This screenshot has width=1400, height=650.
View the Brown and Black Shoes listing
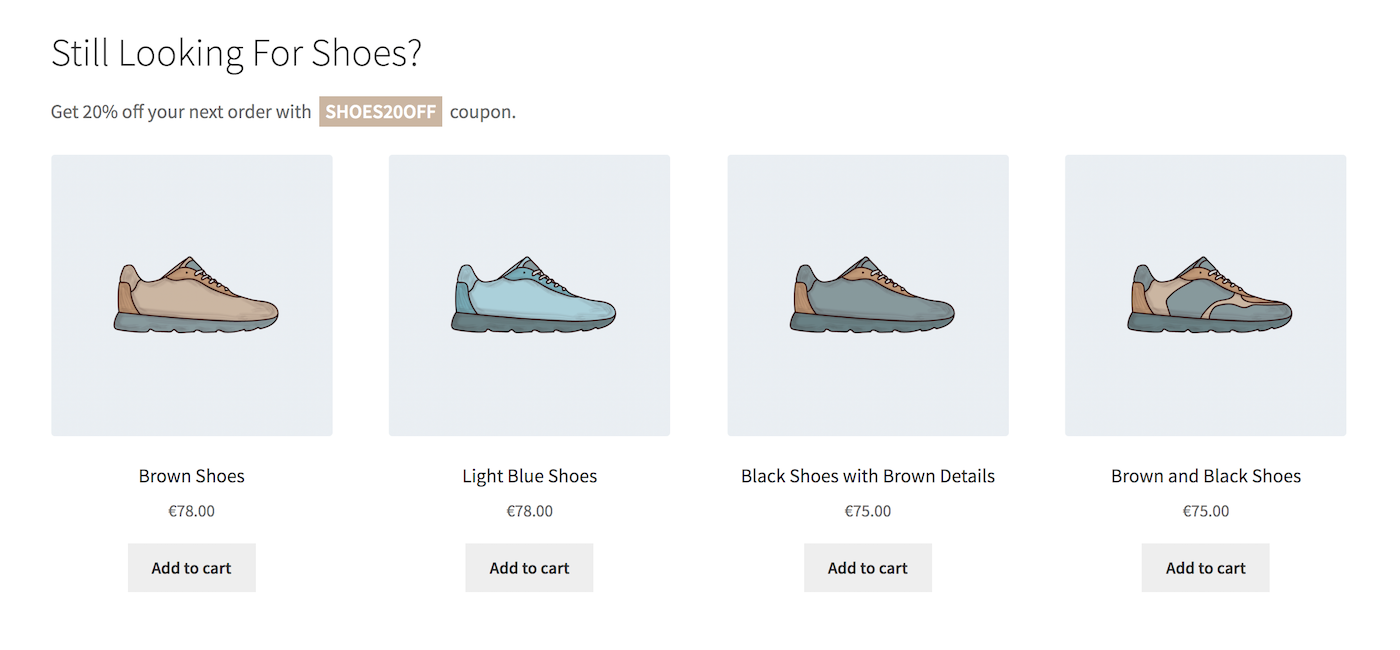pyautogui.click(x=1205, y=476)
